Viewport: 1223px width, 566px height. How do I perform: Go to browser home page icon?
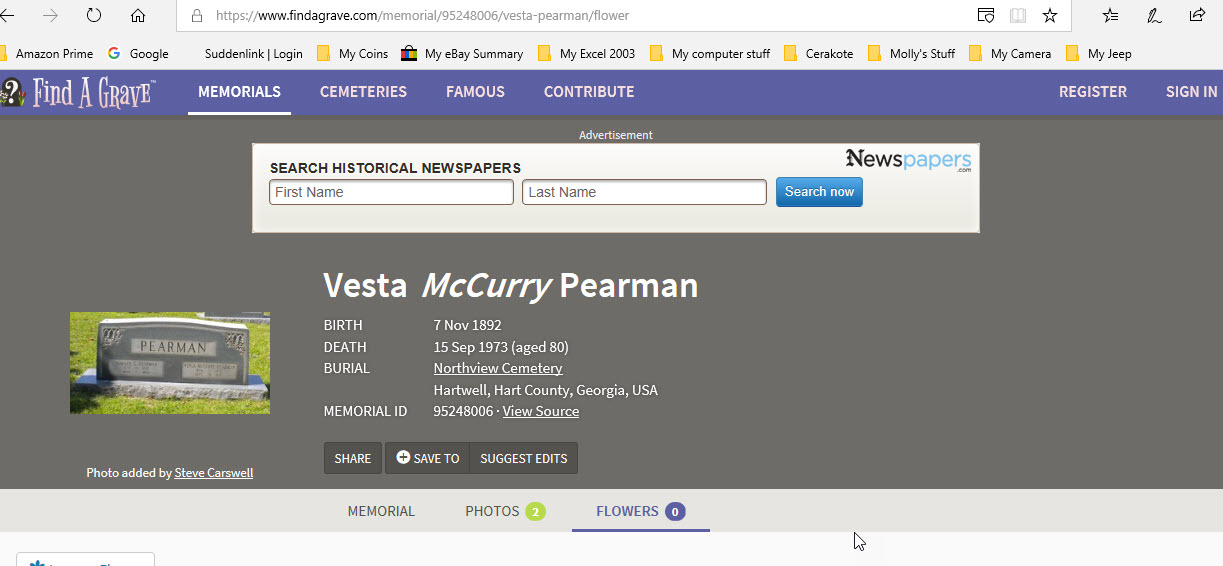pyautogui.click(x=138, y=16)
